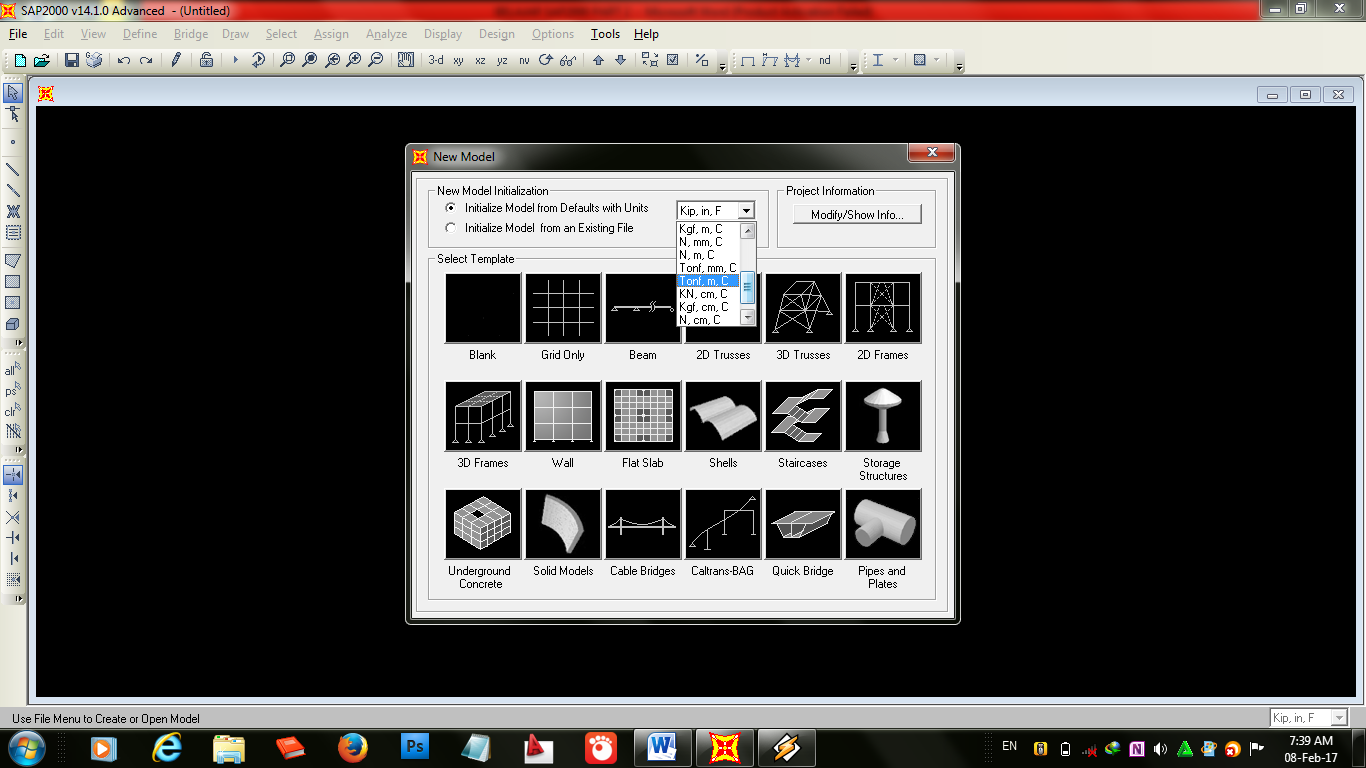1366x768 pixels.
Task: Open Photoshop from the taskbar
Action: point(415,747)
